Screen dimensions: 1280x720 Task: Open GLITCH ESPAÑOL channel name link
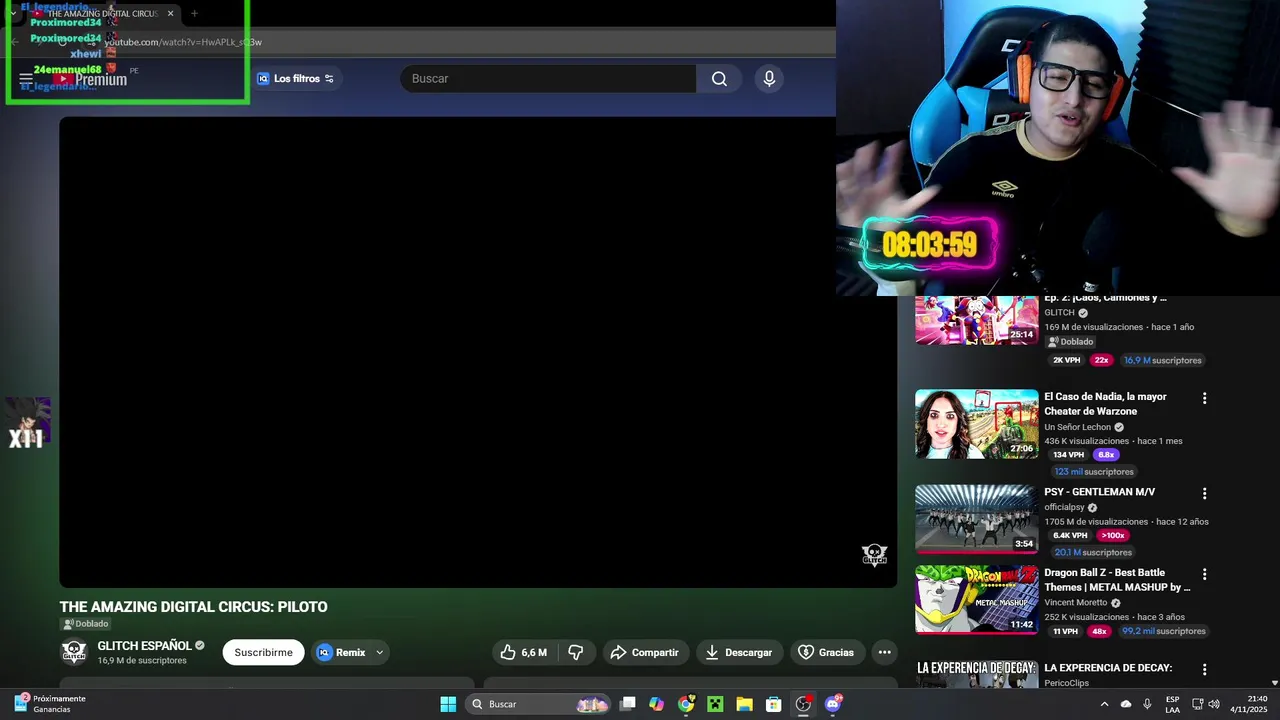pyautogui.click(x=144, y=646)
